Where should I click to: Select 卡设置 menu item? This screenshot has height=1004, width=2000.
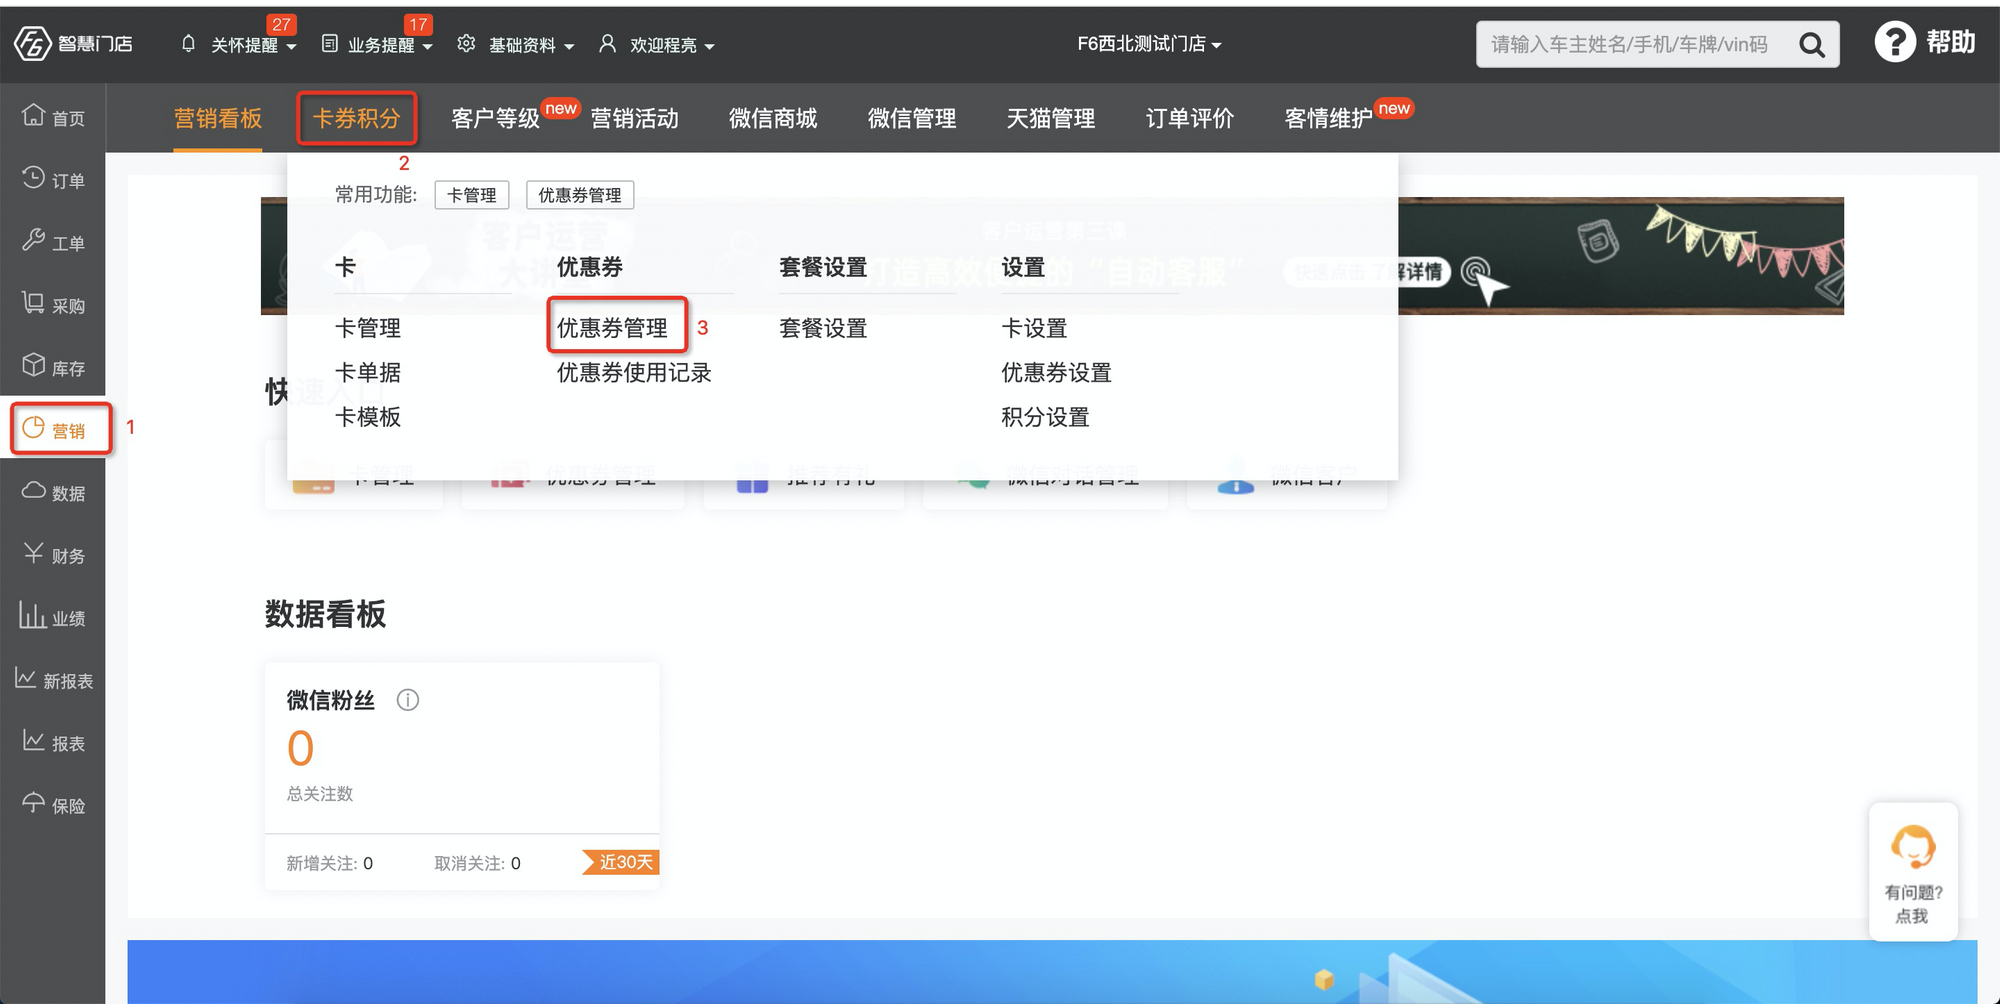point(1034,328)
